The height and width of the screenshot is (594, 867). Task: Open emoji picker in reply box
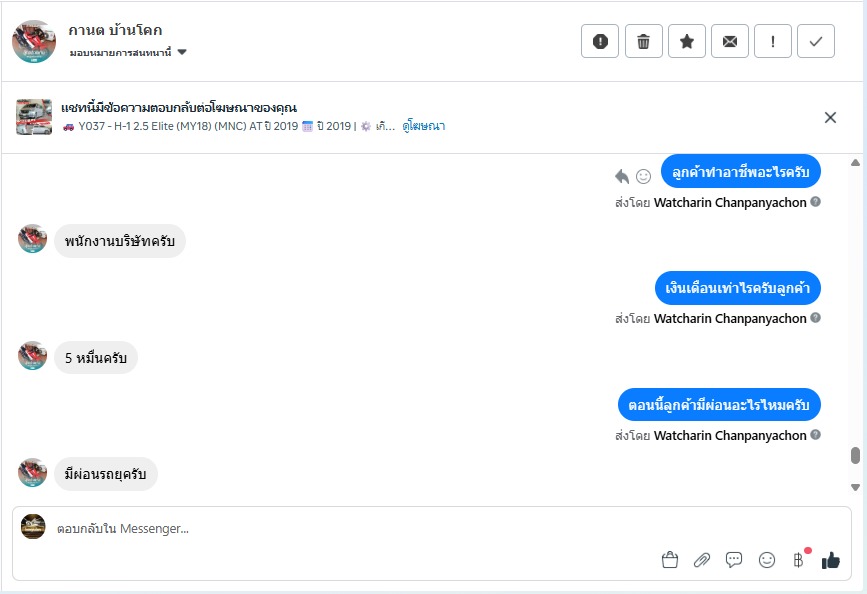click(x=767, y=560)
